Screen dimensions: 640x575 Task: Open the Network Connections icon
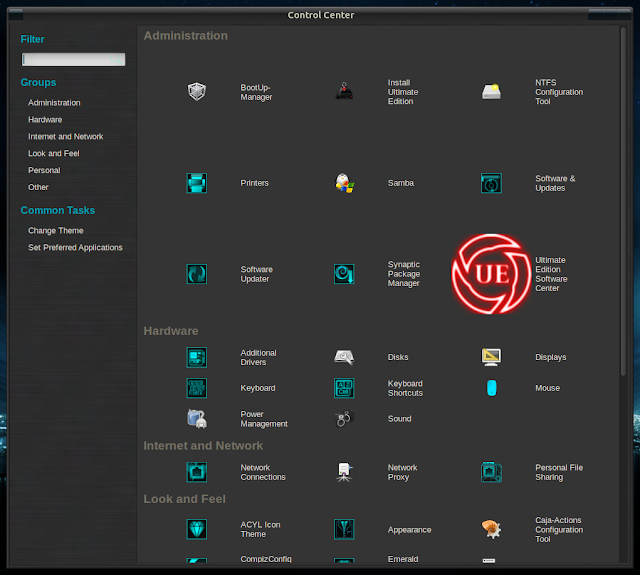[x=196, y=472]
